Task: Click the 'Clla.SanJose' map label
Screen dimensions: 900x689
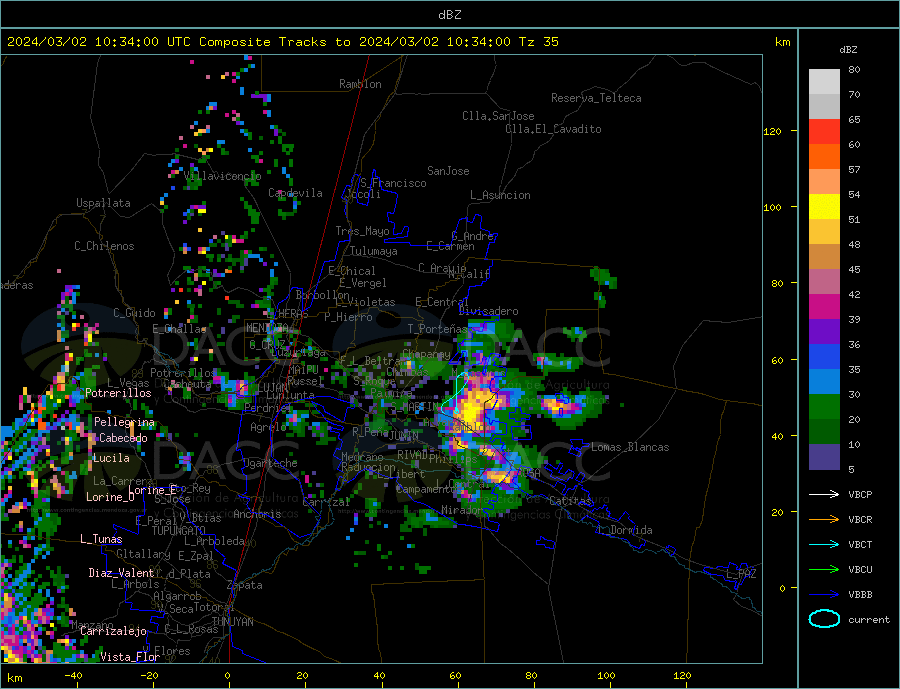Action: click(x=498, y=116)
